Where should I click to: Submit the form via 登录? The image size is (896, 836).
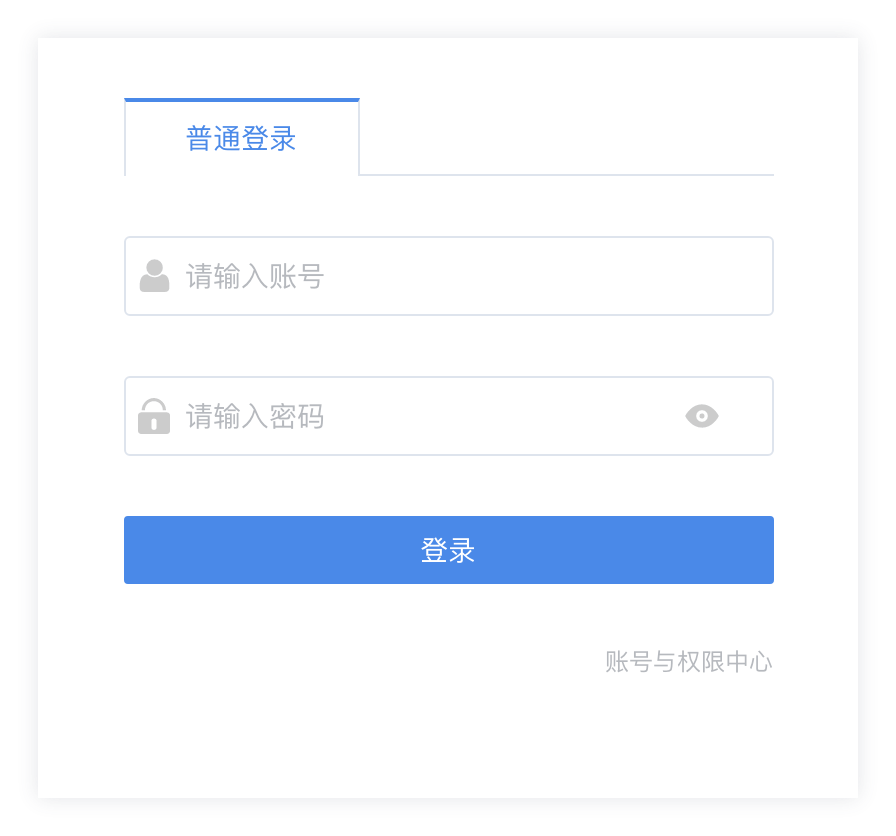(x=448, y=550)
